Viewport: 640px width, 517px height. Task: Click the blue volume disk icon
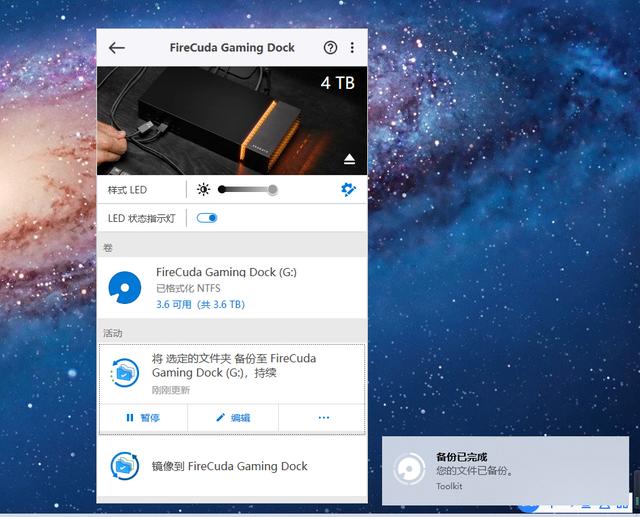(x=125, y=287)
